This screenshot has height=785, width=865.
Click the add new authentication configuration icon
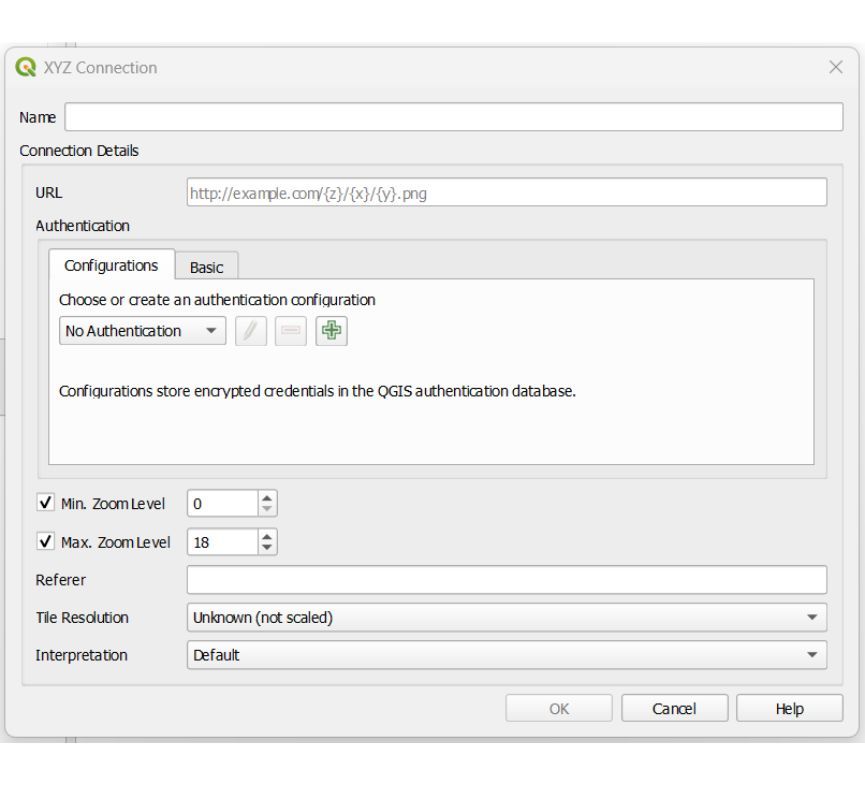[x=334, y=330]
